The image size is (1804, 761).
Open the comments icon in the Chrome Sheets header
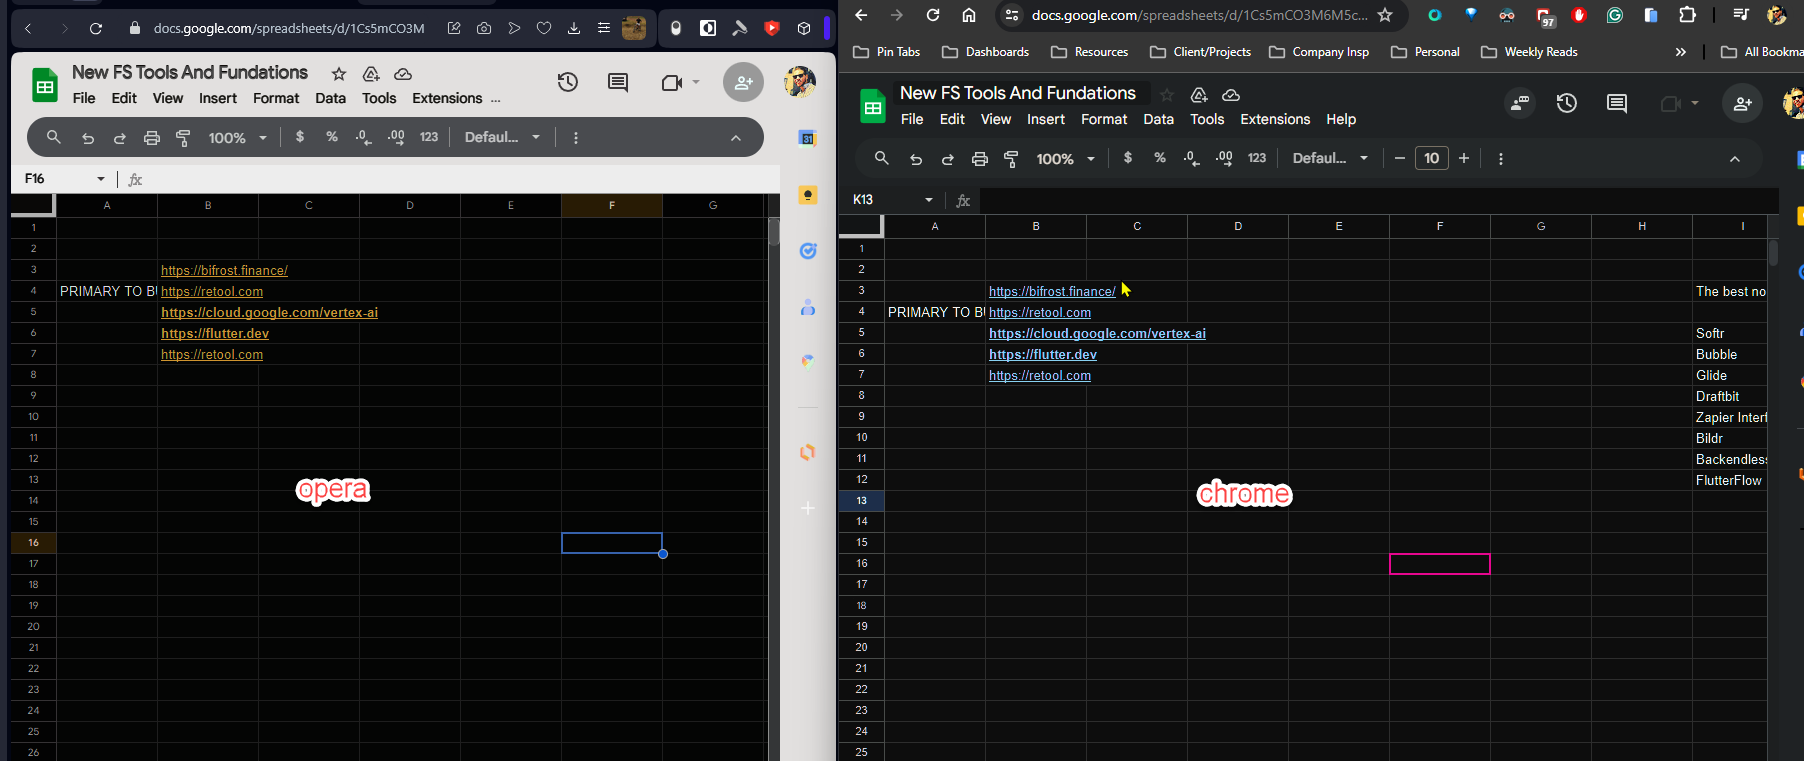pos(1617,103)
